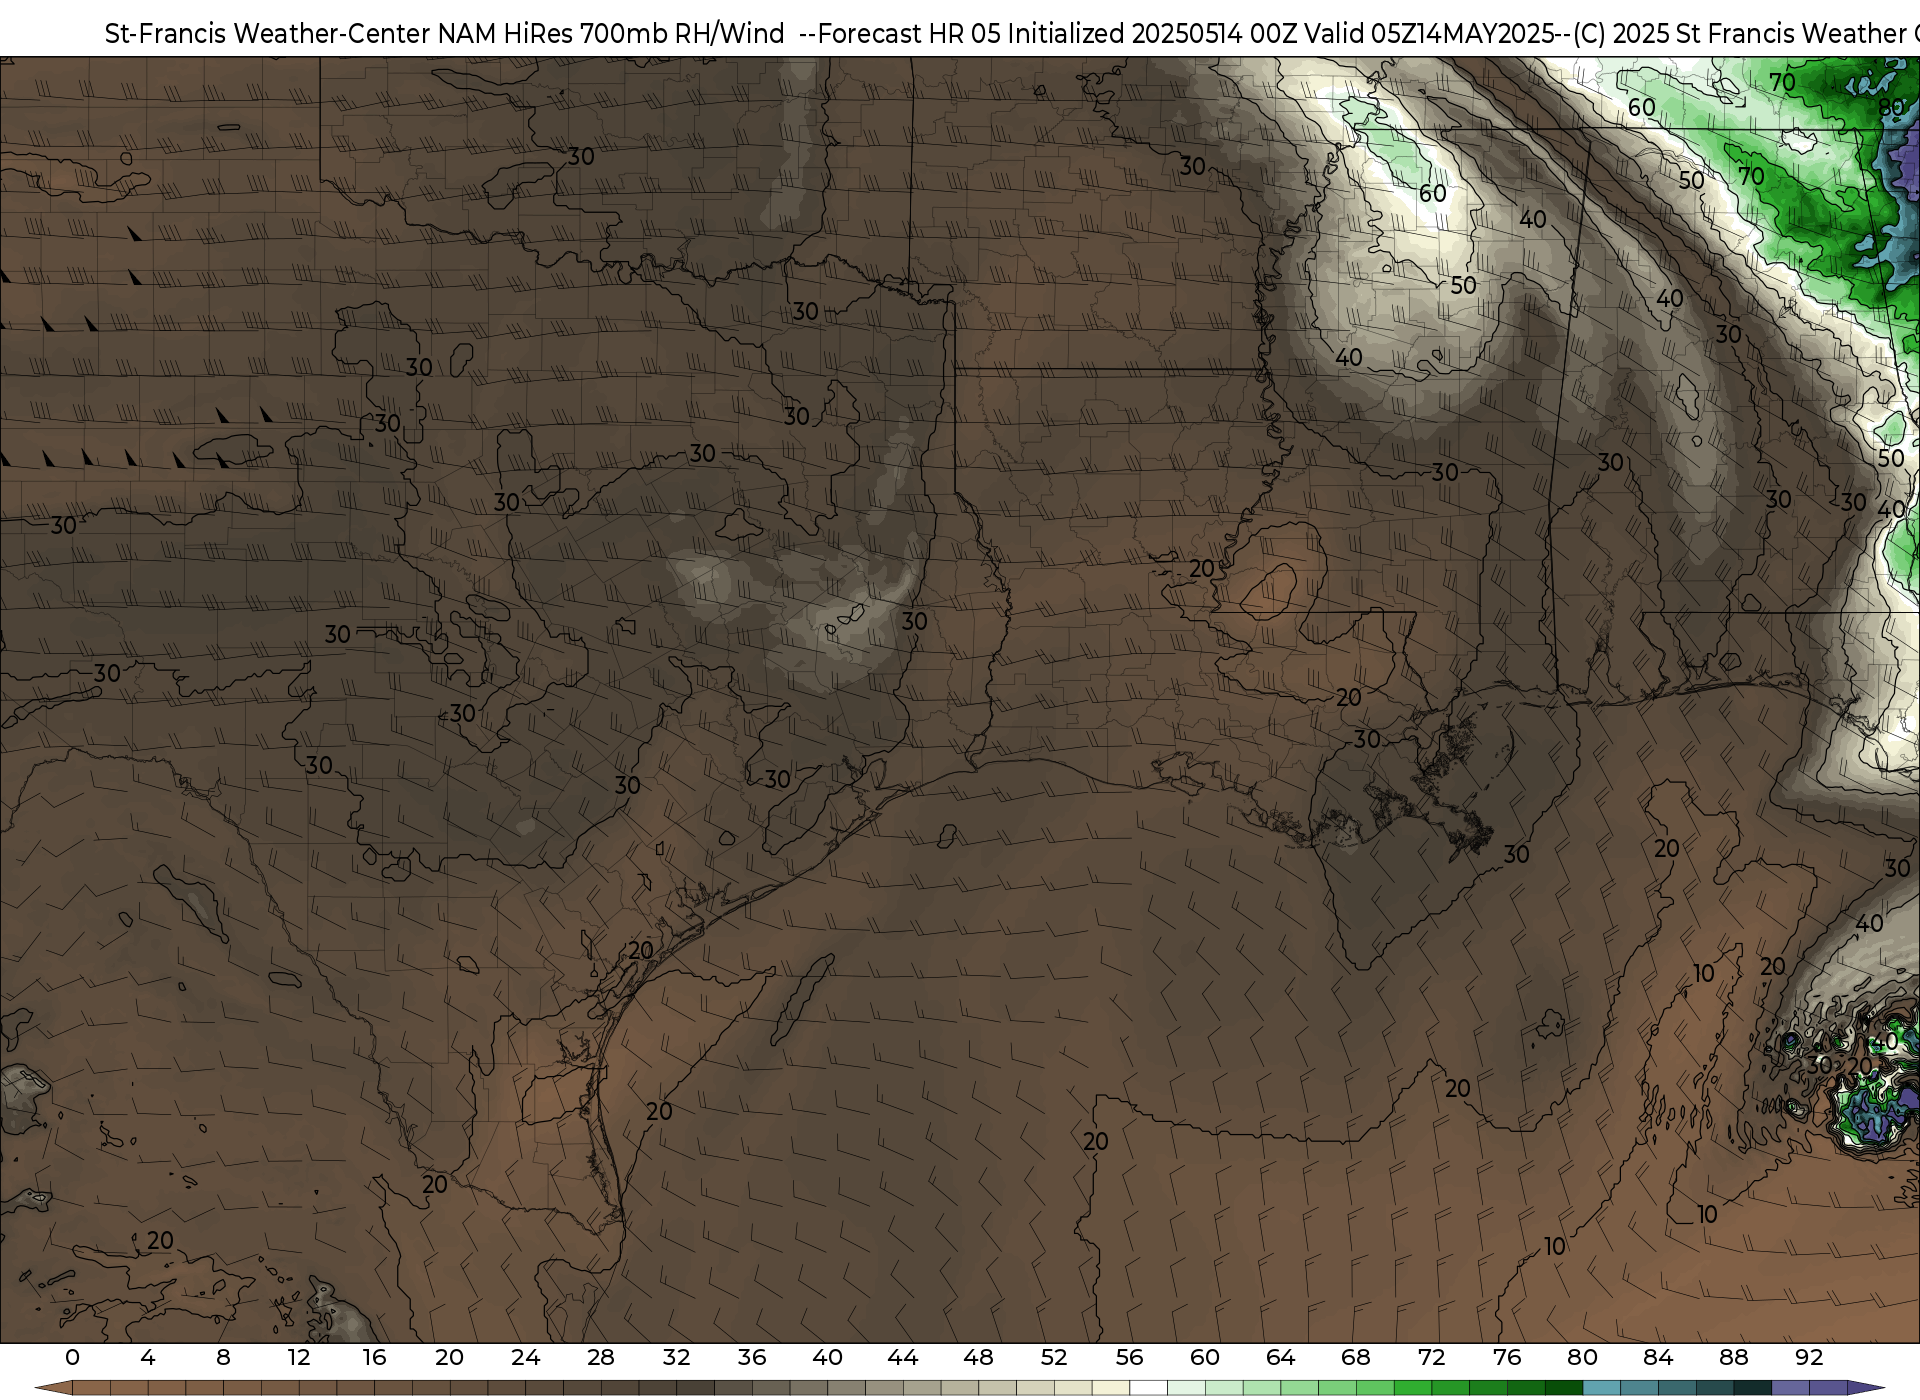Click the color legend tick label "56"
This screenshot has width=1920, height=1400.
[x=1129, y=1357]
